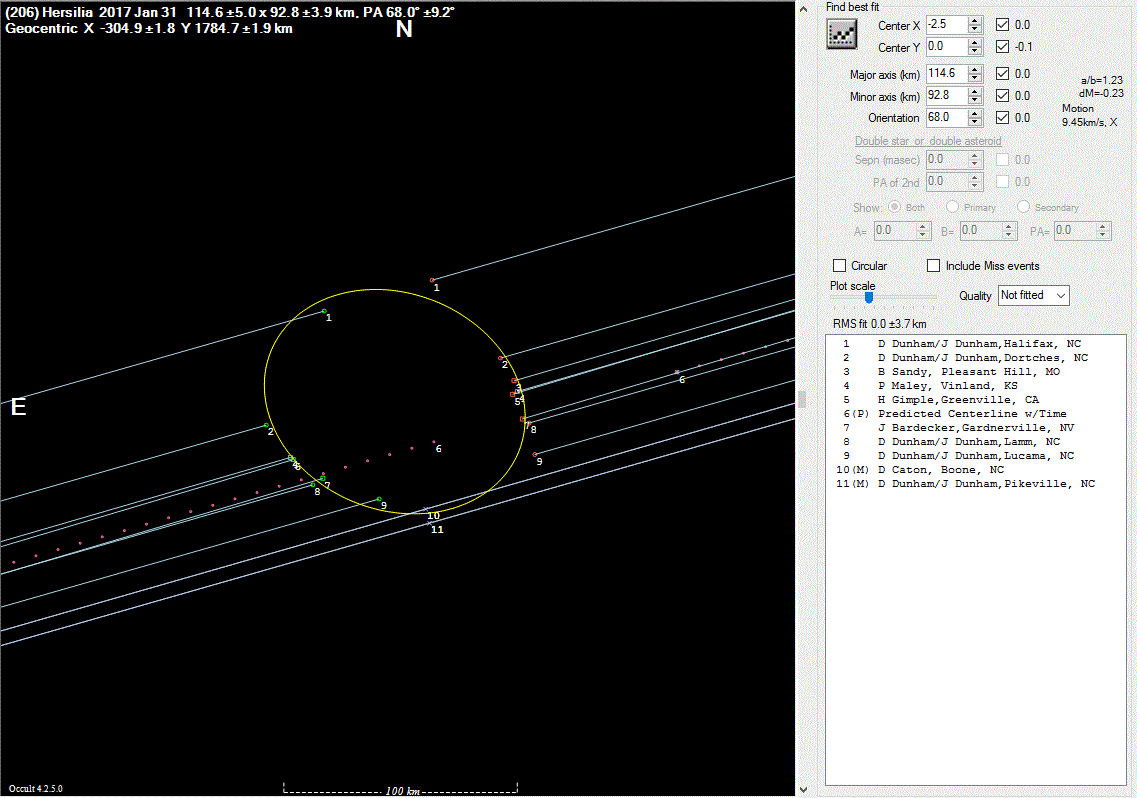Select Predicted Centerline w/Time row

975,414
